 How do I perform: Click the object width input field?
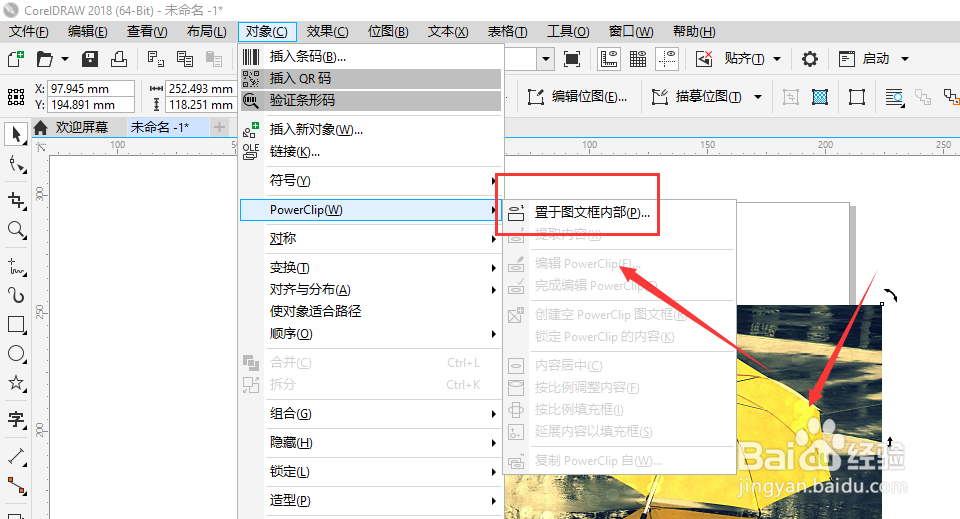(x=201, y=89)
